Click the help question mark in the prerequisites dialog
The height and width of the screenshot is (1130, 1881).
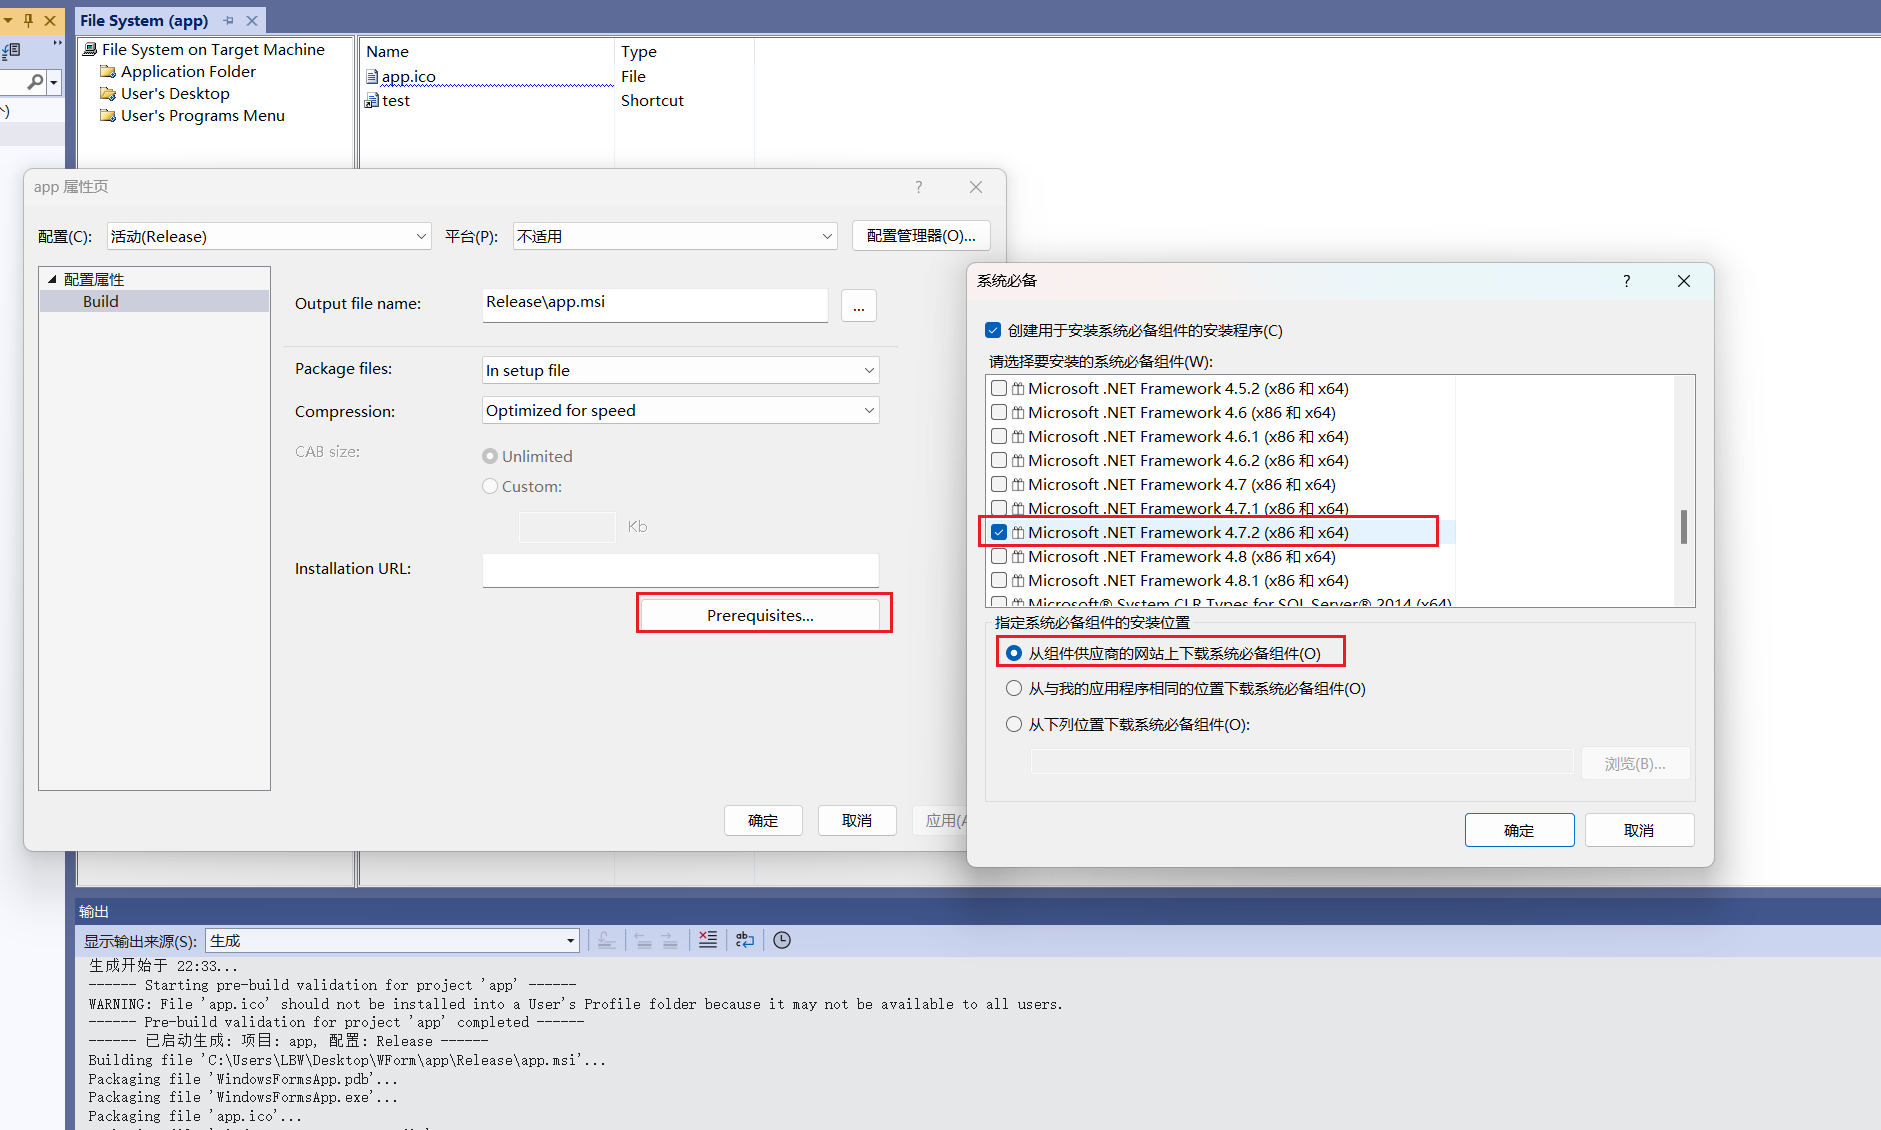tap(1626, 281)
